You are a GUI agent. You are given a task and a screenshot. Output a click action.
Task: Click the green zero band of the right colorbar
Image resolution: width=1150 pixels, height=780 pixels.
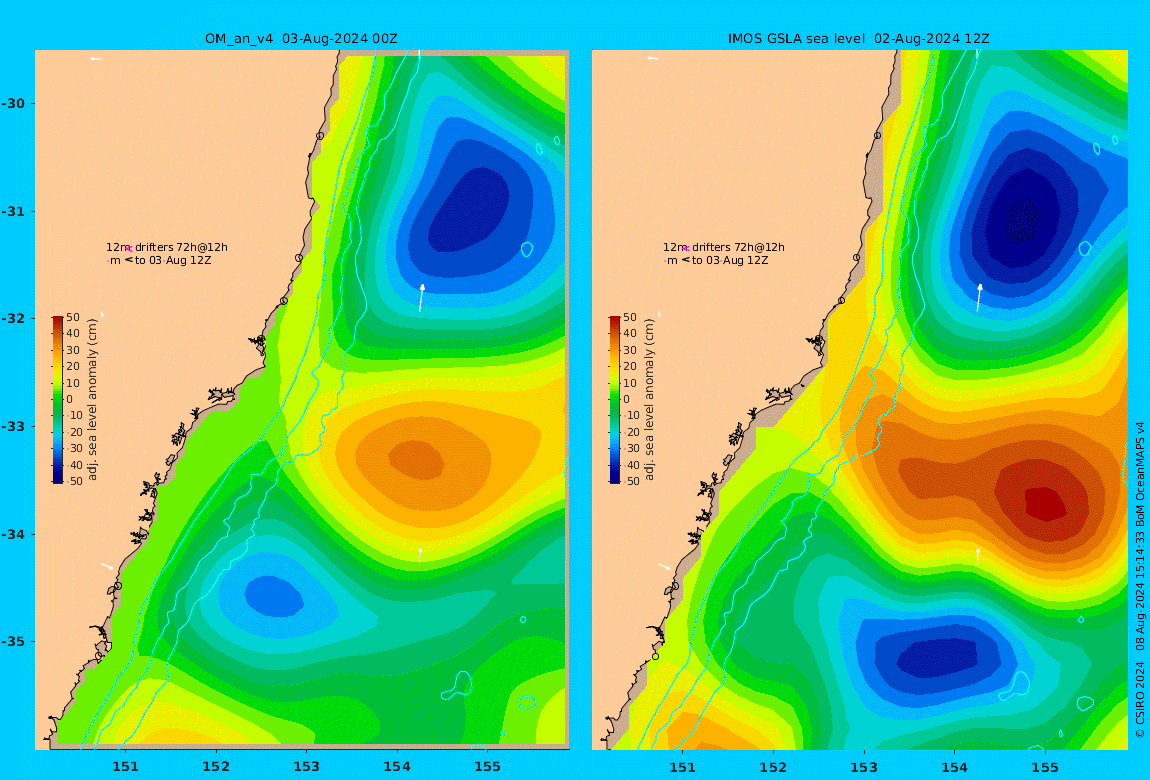(x=615, y=400)
